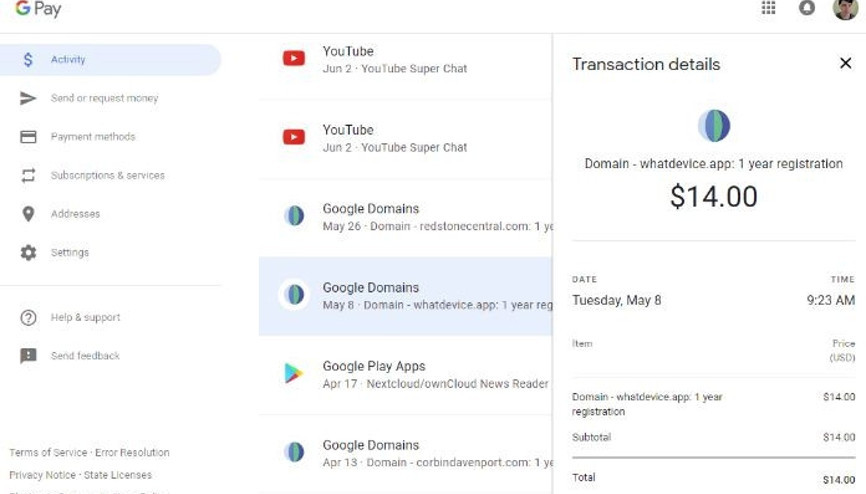
Task: Click the question mark help icon
Action: click(28, 318)
